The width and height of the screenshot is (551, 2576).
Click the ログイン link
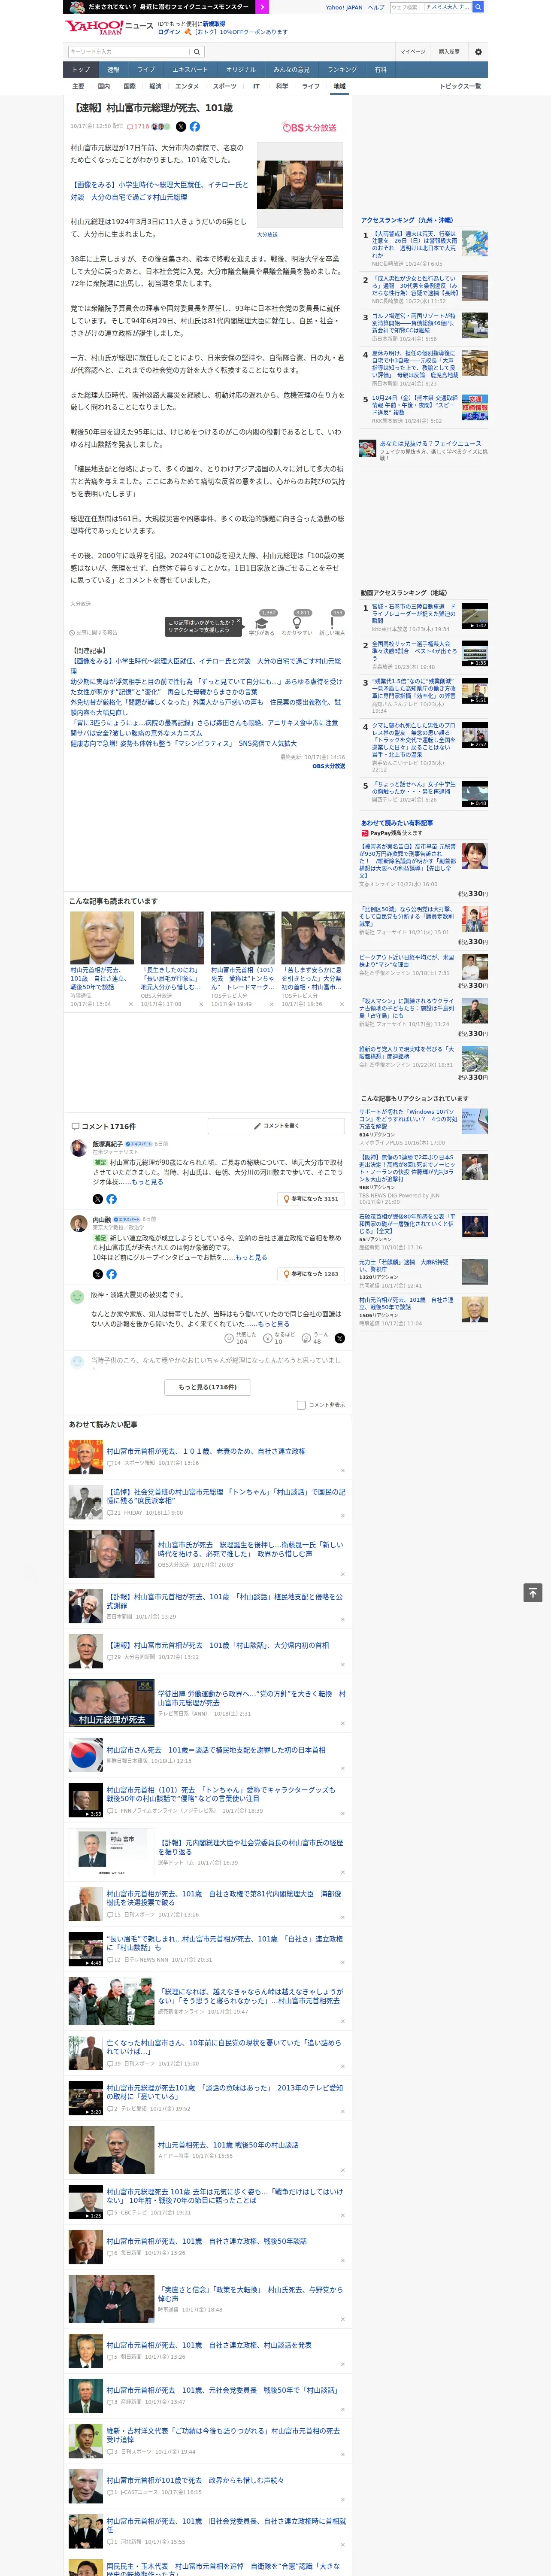(x=169, y=32)
